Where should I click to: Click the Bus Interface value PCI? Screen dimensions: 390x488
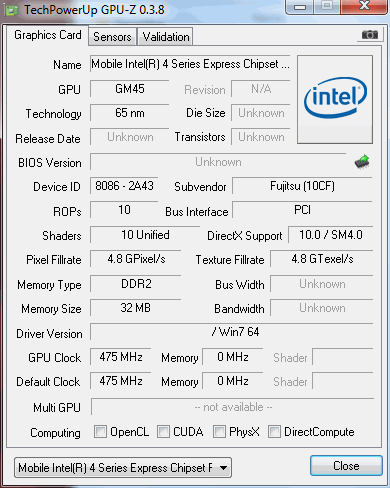(302, 210)
